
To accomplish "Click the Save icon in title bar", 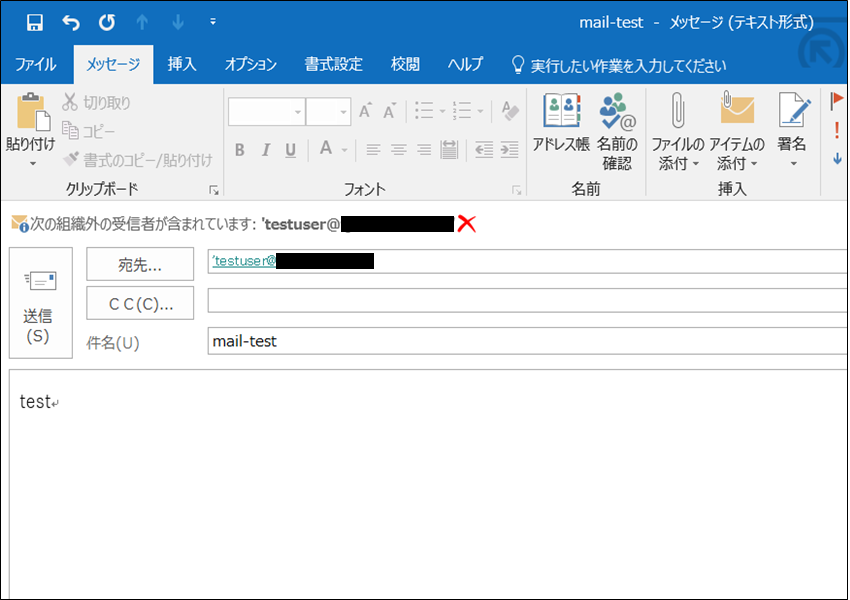I will pyautogui.click(x=35, y=22).
